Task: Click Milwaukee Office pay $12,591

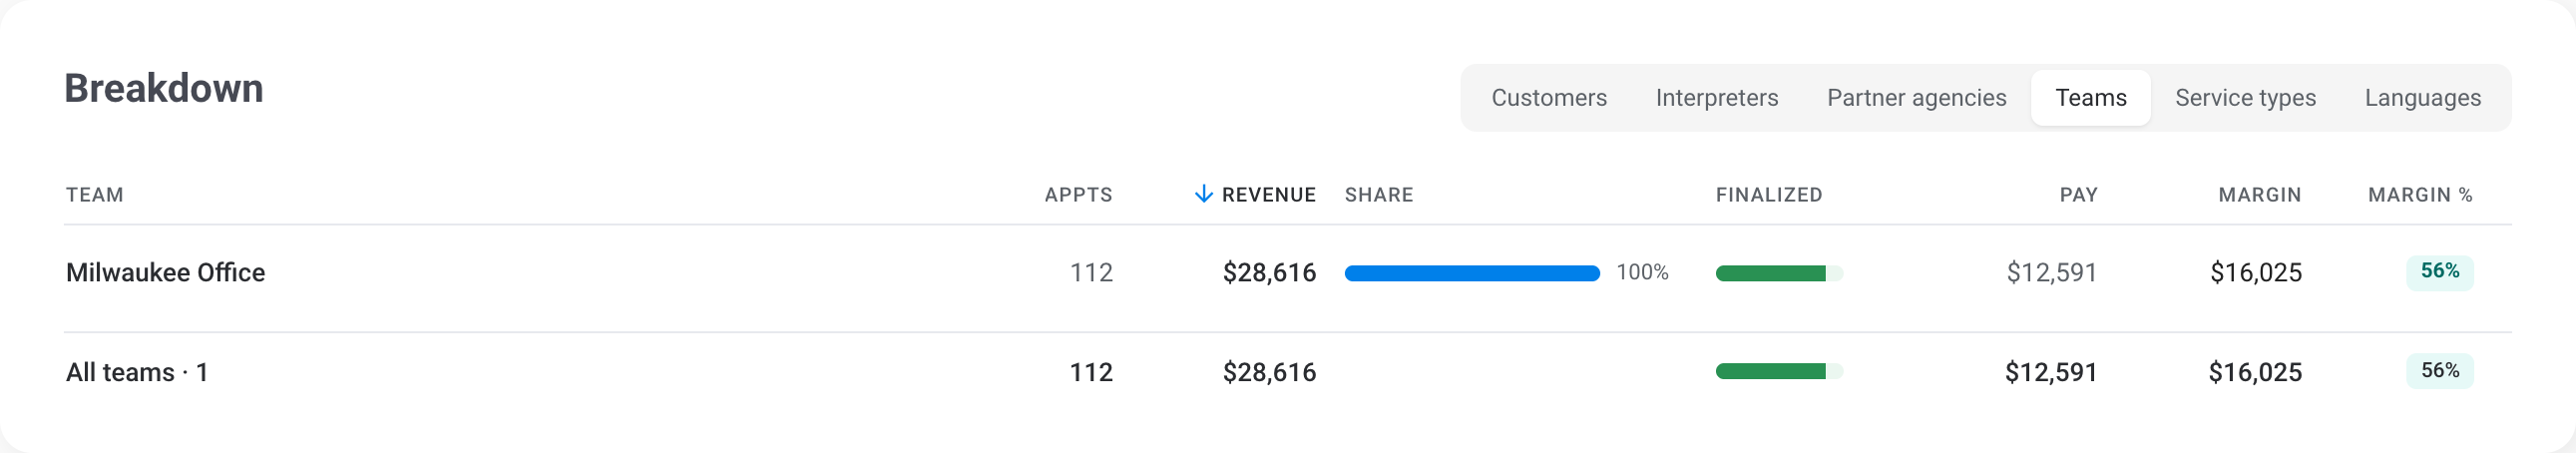Action: coord(2051,273)
